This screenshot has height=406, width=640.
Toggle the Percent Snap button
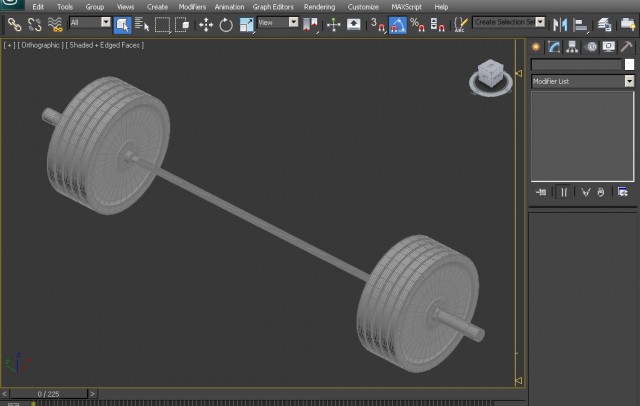(x=418, y=25)
